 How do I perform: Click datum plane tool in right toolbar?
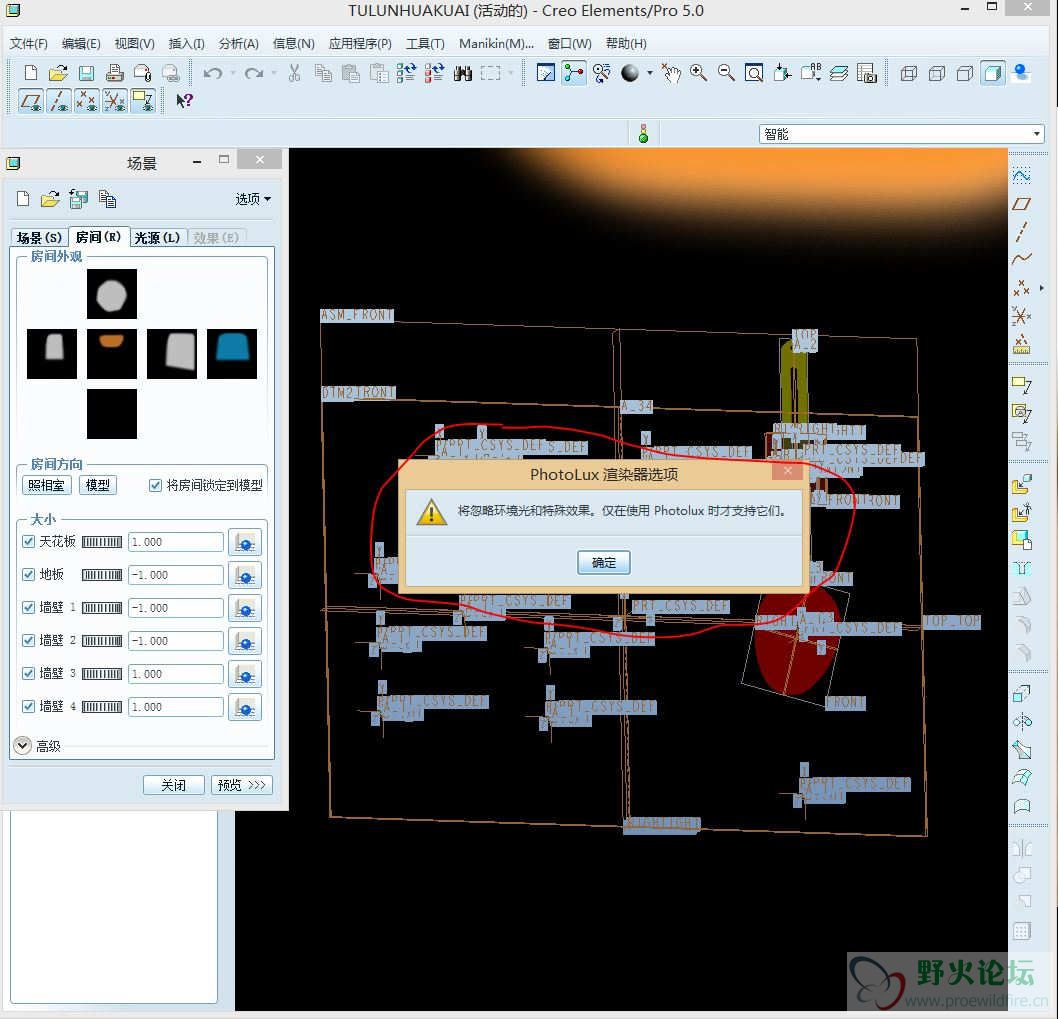pos(1022,204)
